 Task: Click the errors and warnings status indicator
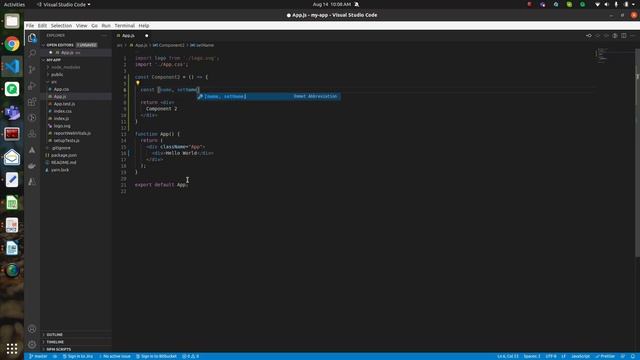191,356
